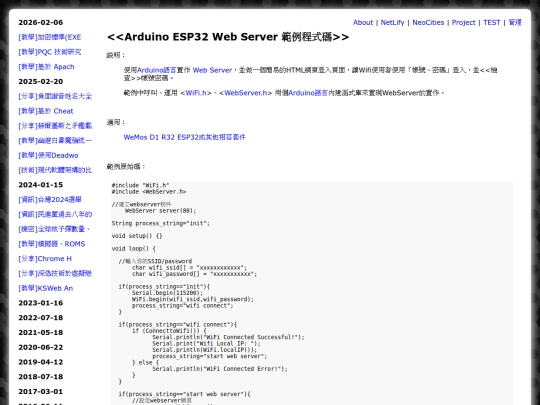Open the WebServer.h library link
The width and height of the screenshot is (540, 405).
tap(246, 93)
